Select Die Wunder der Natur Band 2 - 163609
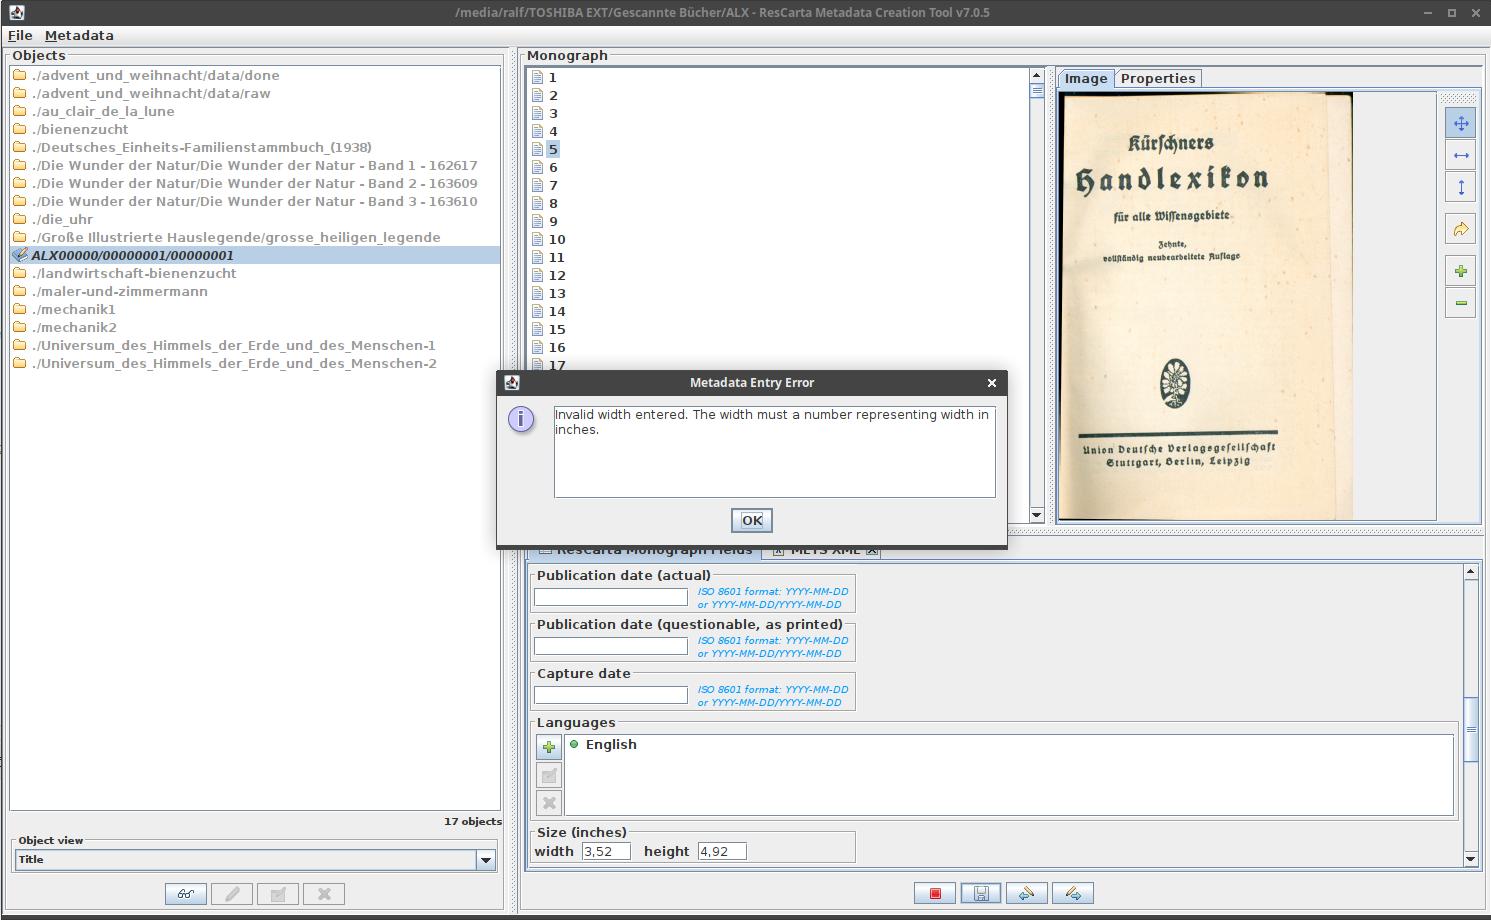This screenshot has height=920, width=1491. coord(254,183)
